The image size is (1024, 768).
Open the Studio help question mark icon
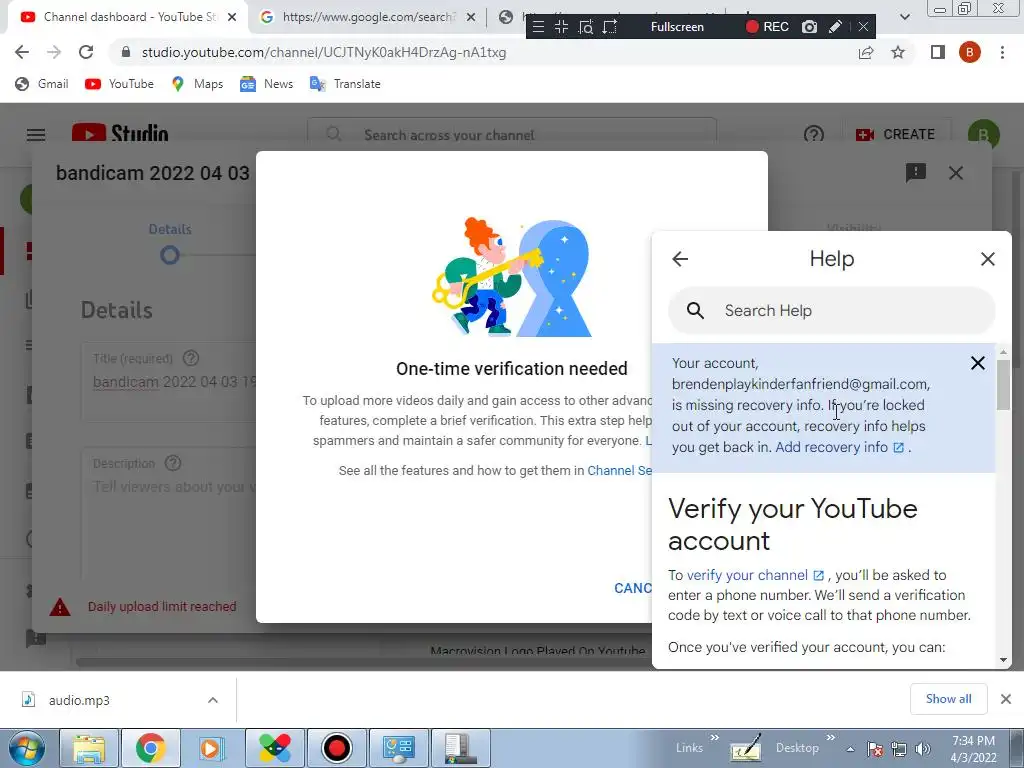(x=814, y=135)
